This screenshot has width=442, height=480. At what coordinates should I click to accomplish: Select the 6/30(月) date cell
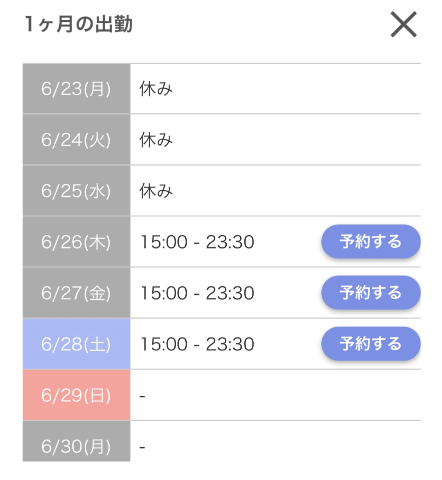click(76, 442)
